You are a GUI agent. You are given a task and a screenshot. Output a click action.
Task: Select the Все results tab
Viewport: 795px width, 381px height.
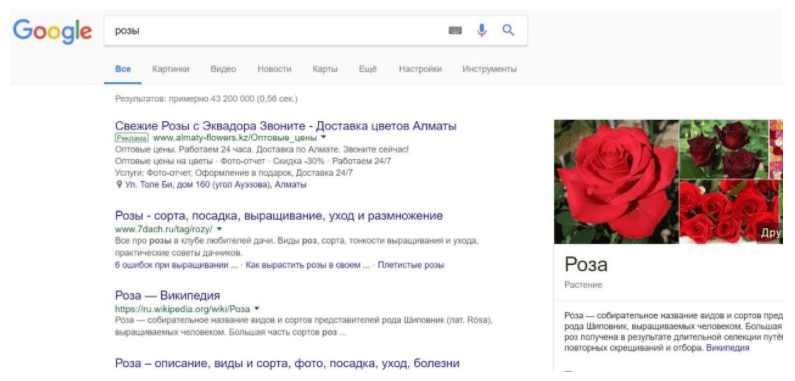coord(123,69)
